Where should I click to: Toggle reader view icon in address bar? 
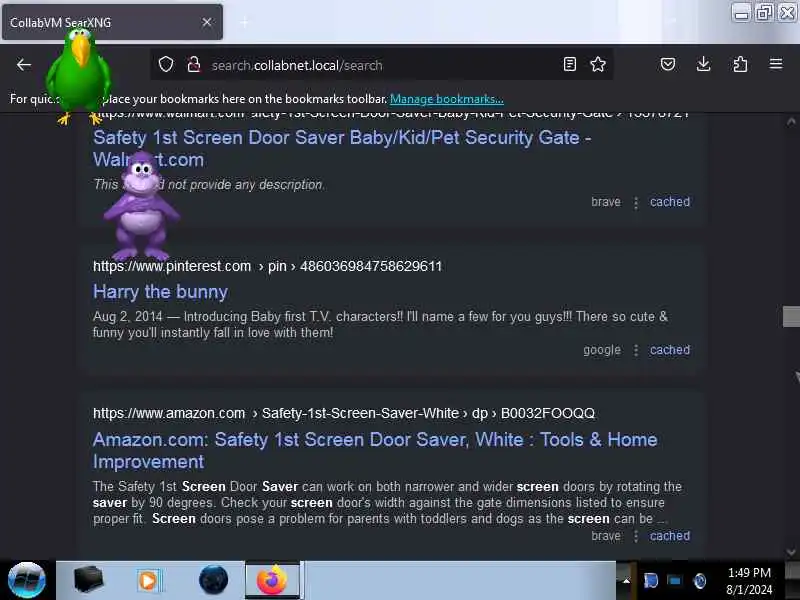(569, 64)
